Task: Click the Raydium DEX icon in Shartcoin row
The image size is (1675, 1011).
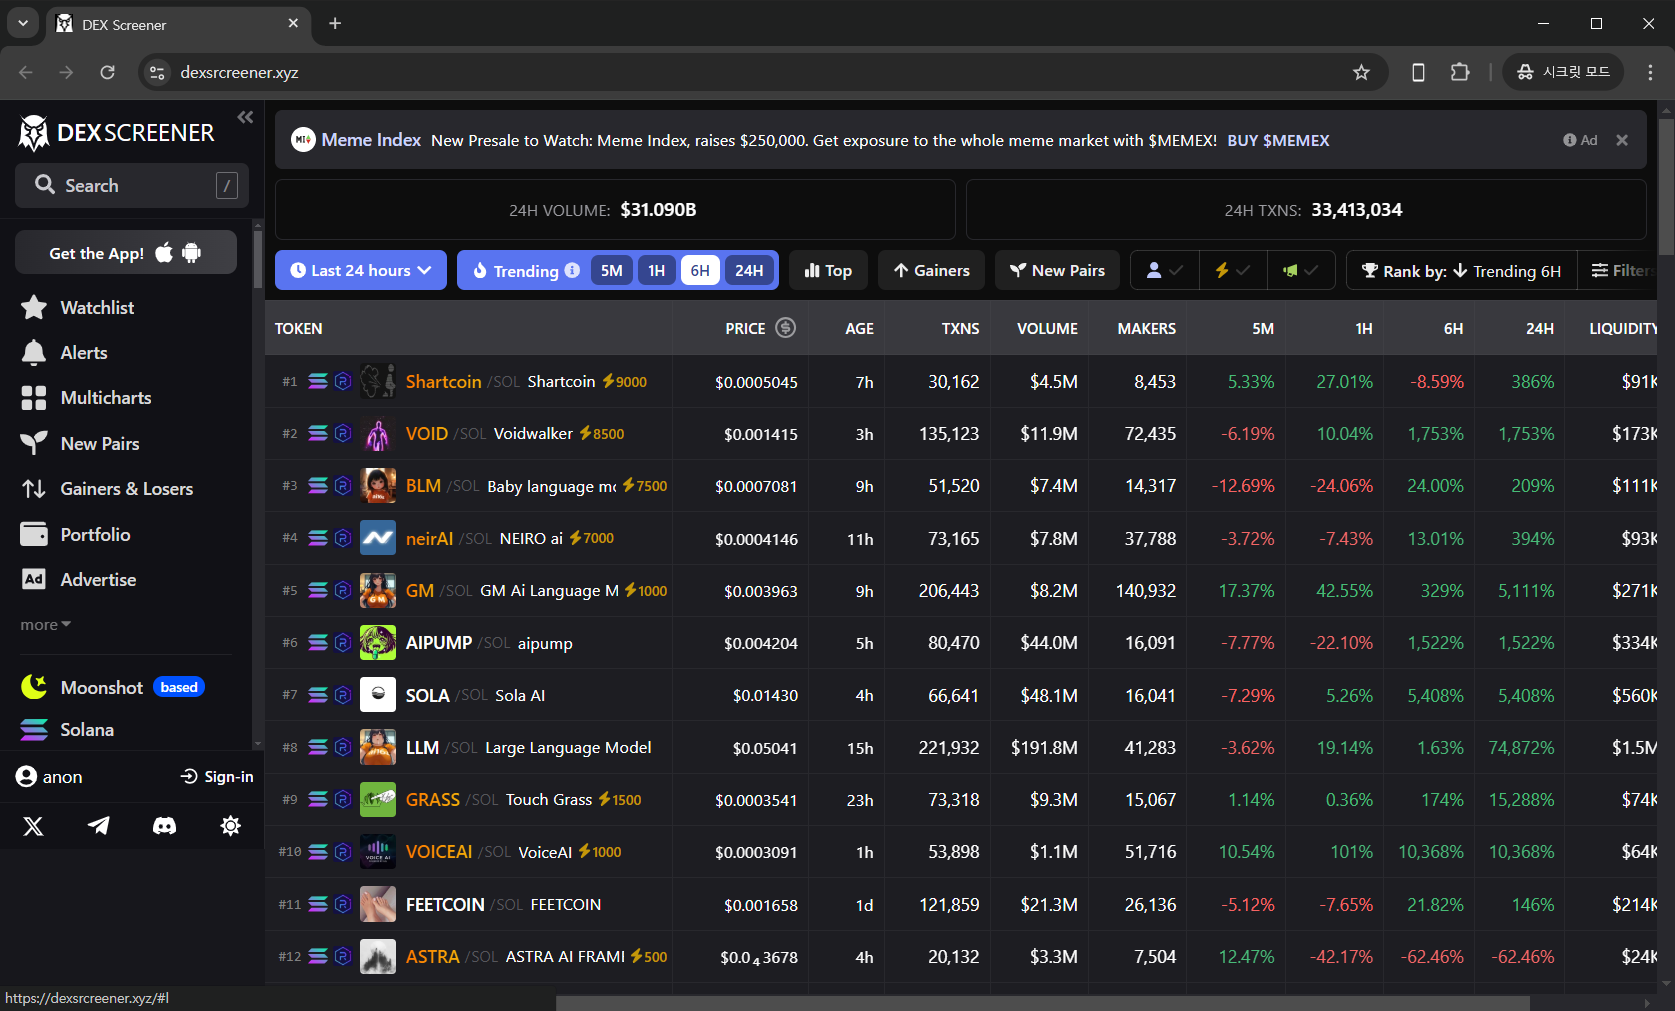Action: tap(343, 381)
